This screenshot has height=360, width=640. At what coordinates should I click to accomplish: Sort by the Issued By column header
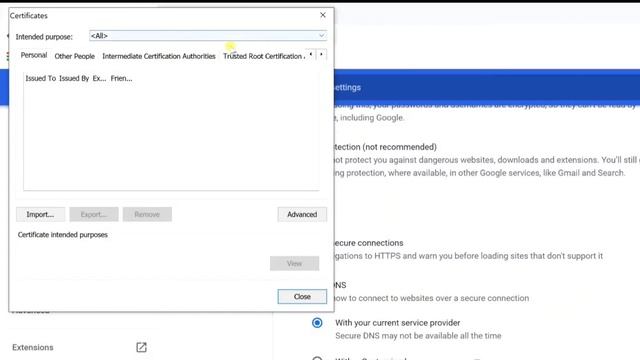pyautogui.click(x=74, y=78)
